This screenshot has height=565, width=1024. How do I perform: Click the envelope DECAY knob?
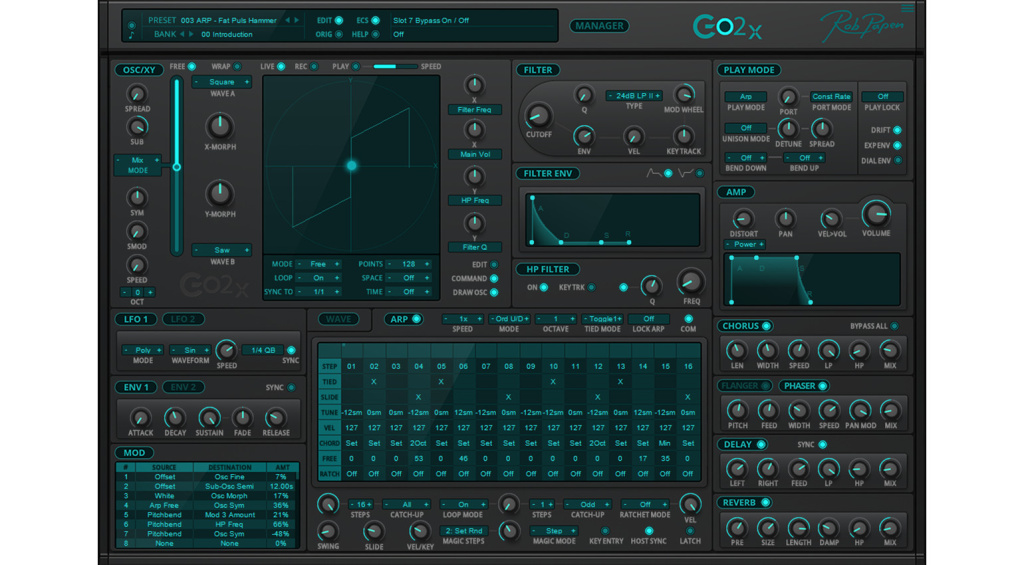point(174,417)
